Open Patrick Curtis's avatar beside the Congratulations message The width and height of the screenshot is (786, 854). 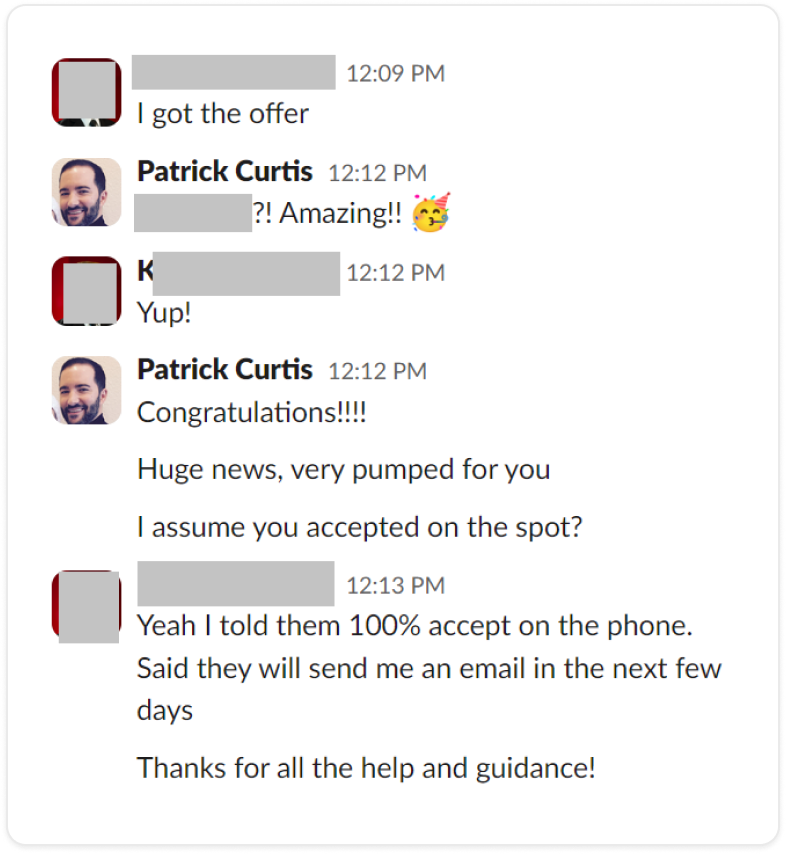(x=86, y=390)
